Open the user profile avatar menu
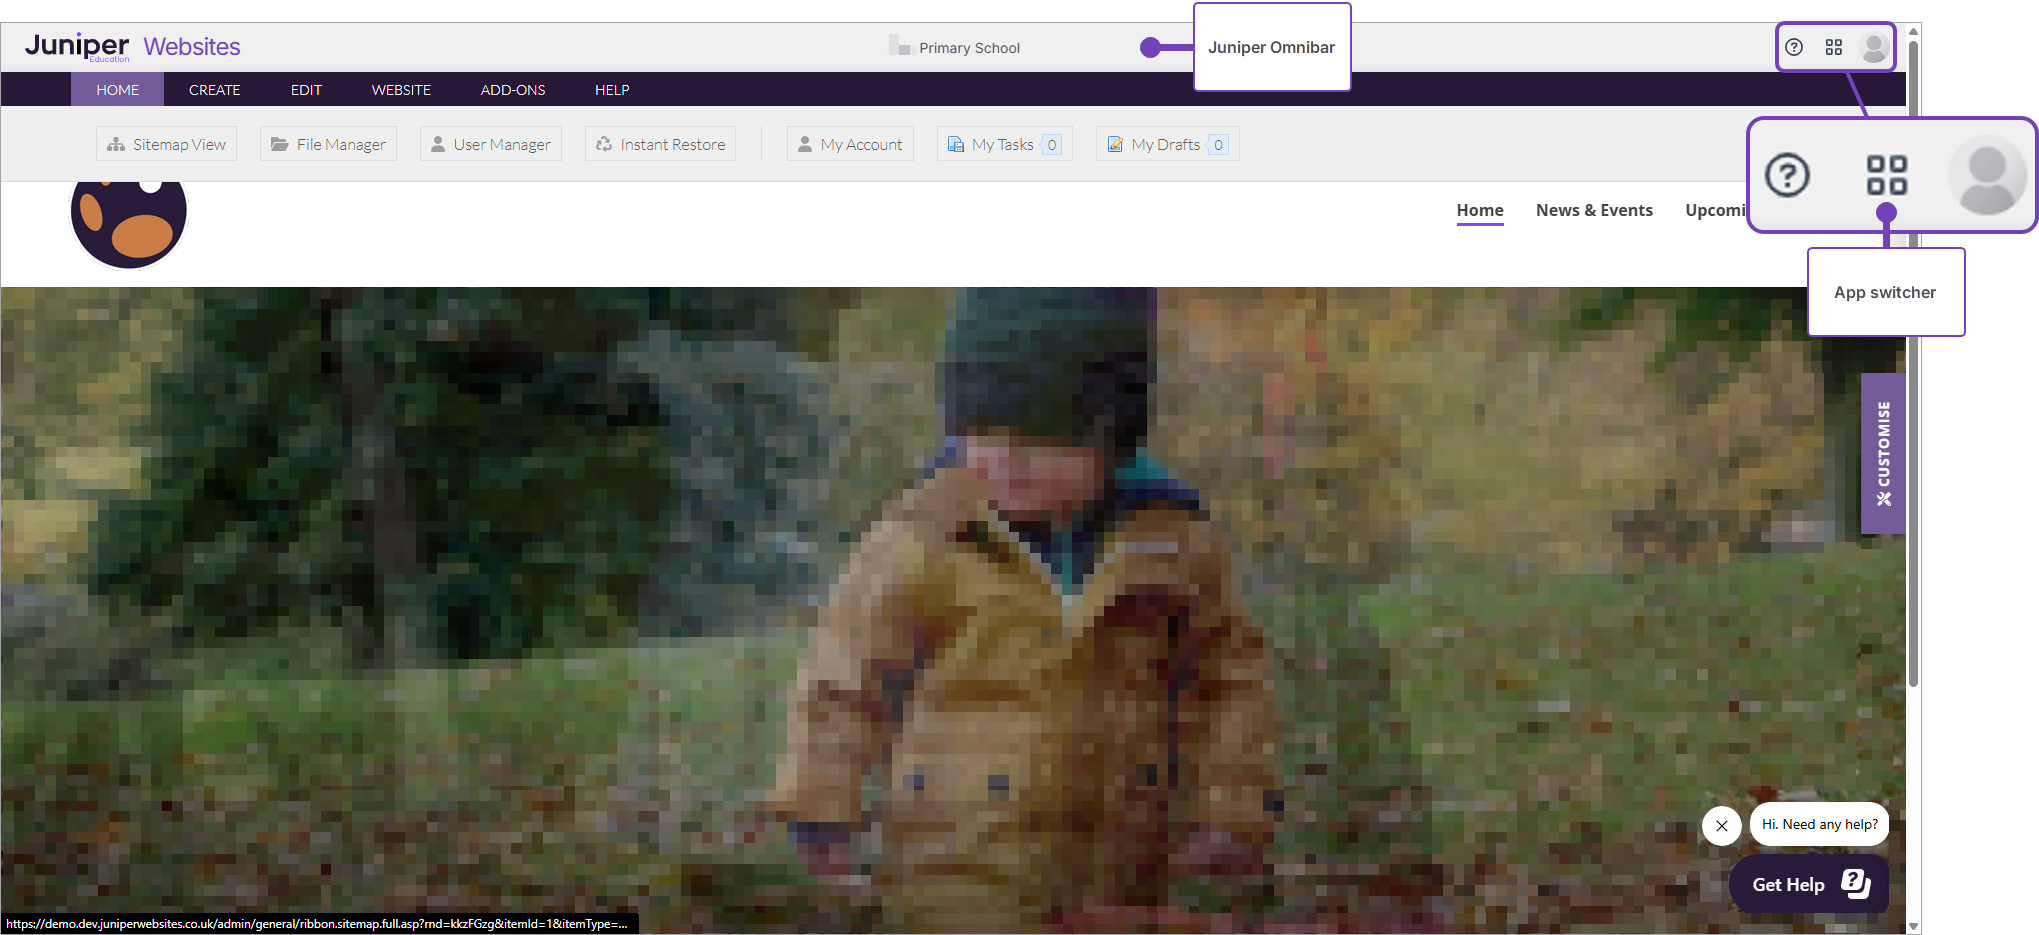Viewport: 2039px width, 935px height. click(x=1873, y=47)
